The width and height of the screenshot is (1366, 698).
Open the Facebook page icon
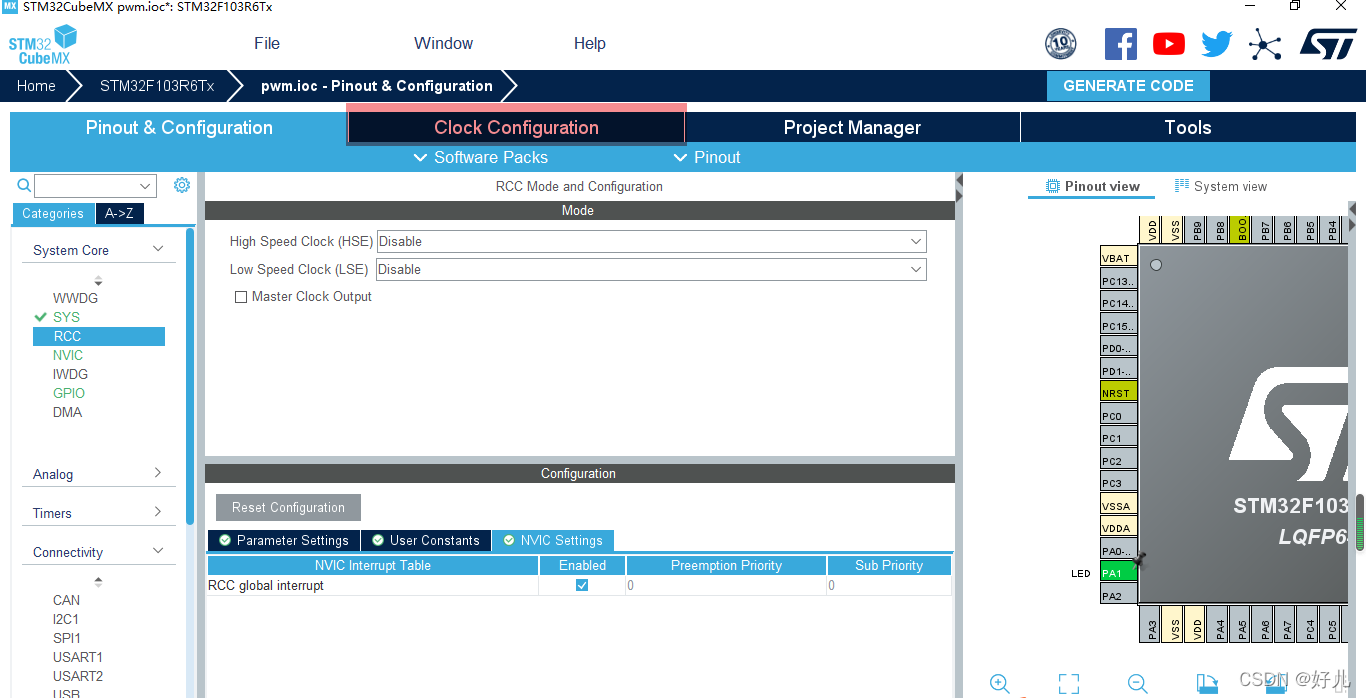[x=1120, y=44]
